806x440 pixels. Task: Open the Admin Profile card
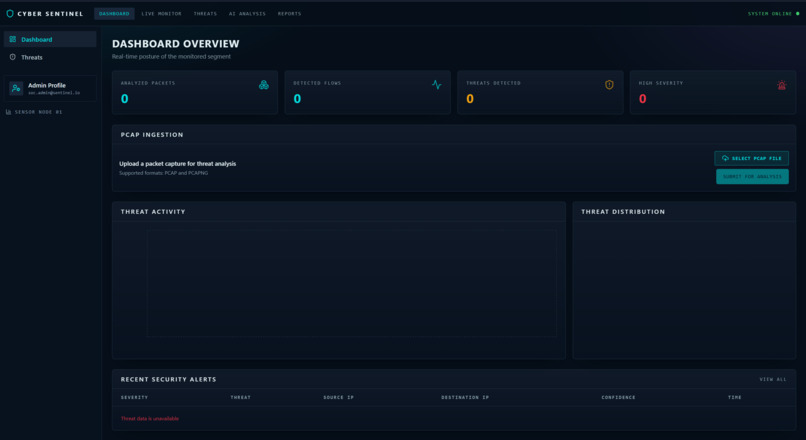50,88
